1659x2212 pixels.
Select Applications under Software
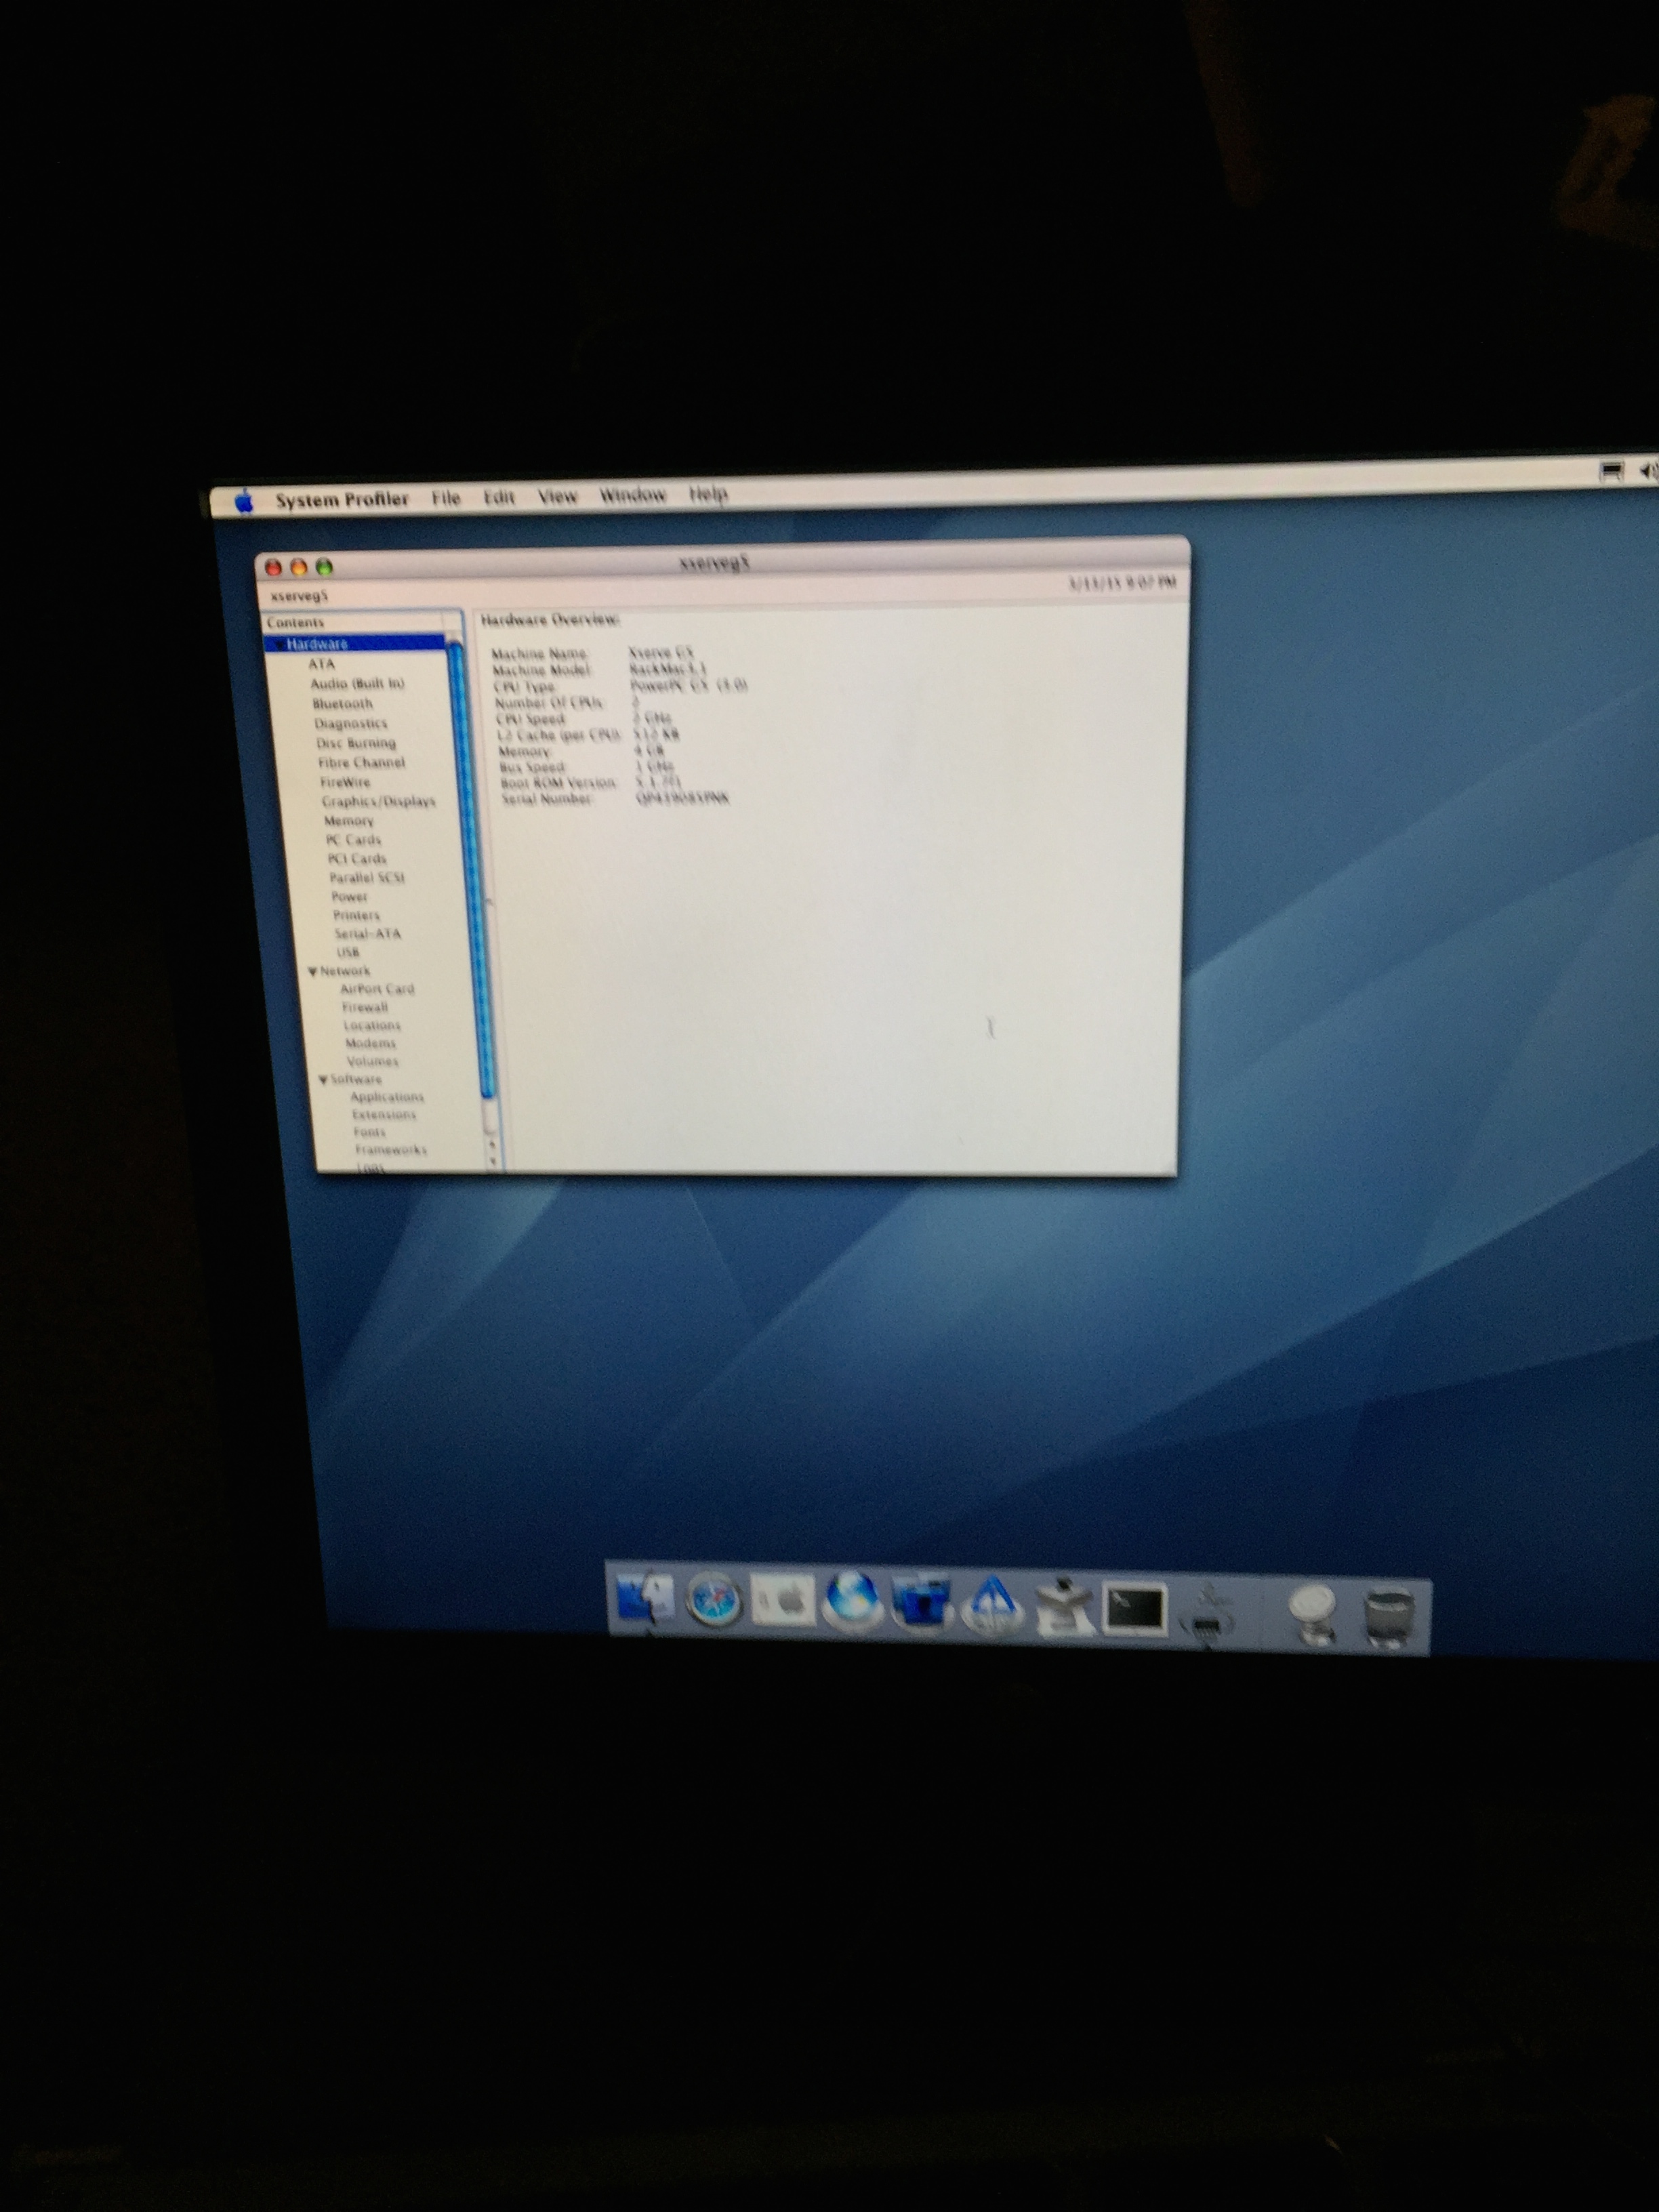(387, 1097)
